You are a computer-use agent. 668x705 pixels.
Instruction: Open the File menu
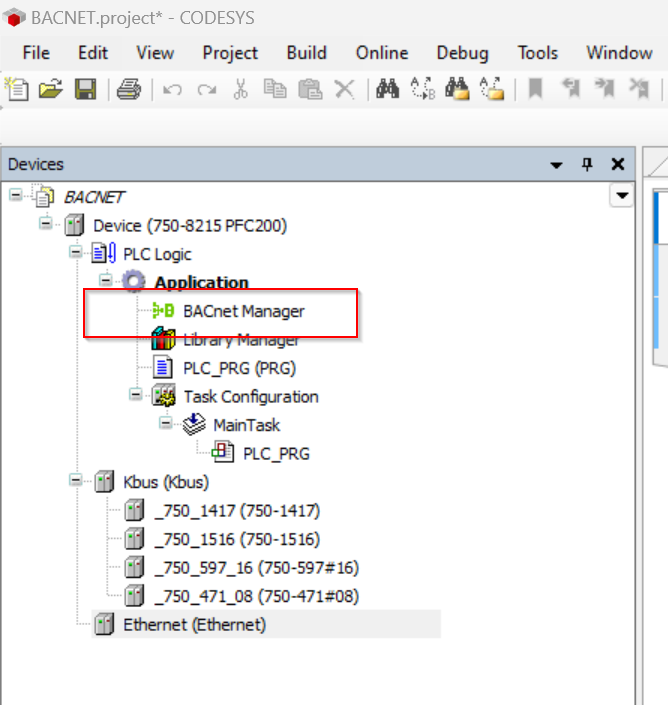click(x=36, y=53)
